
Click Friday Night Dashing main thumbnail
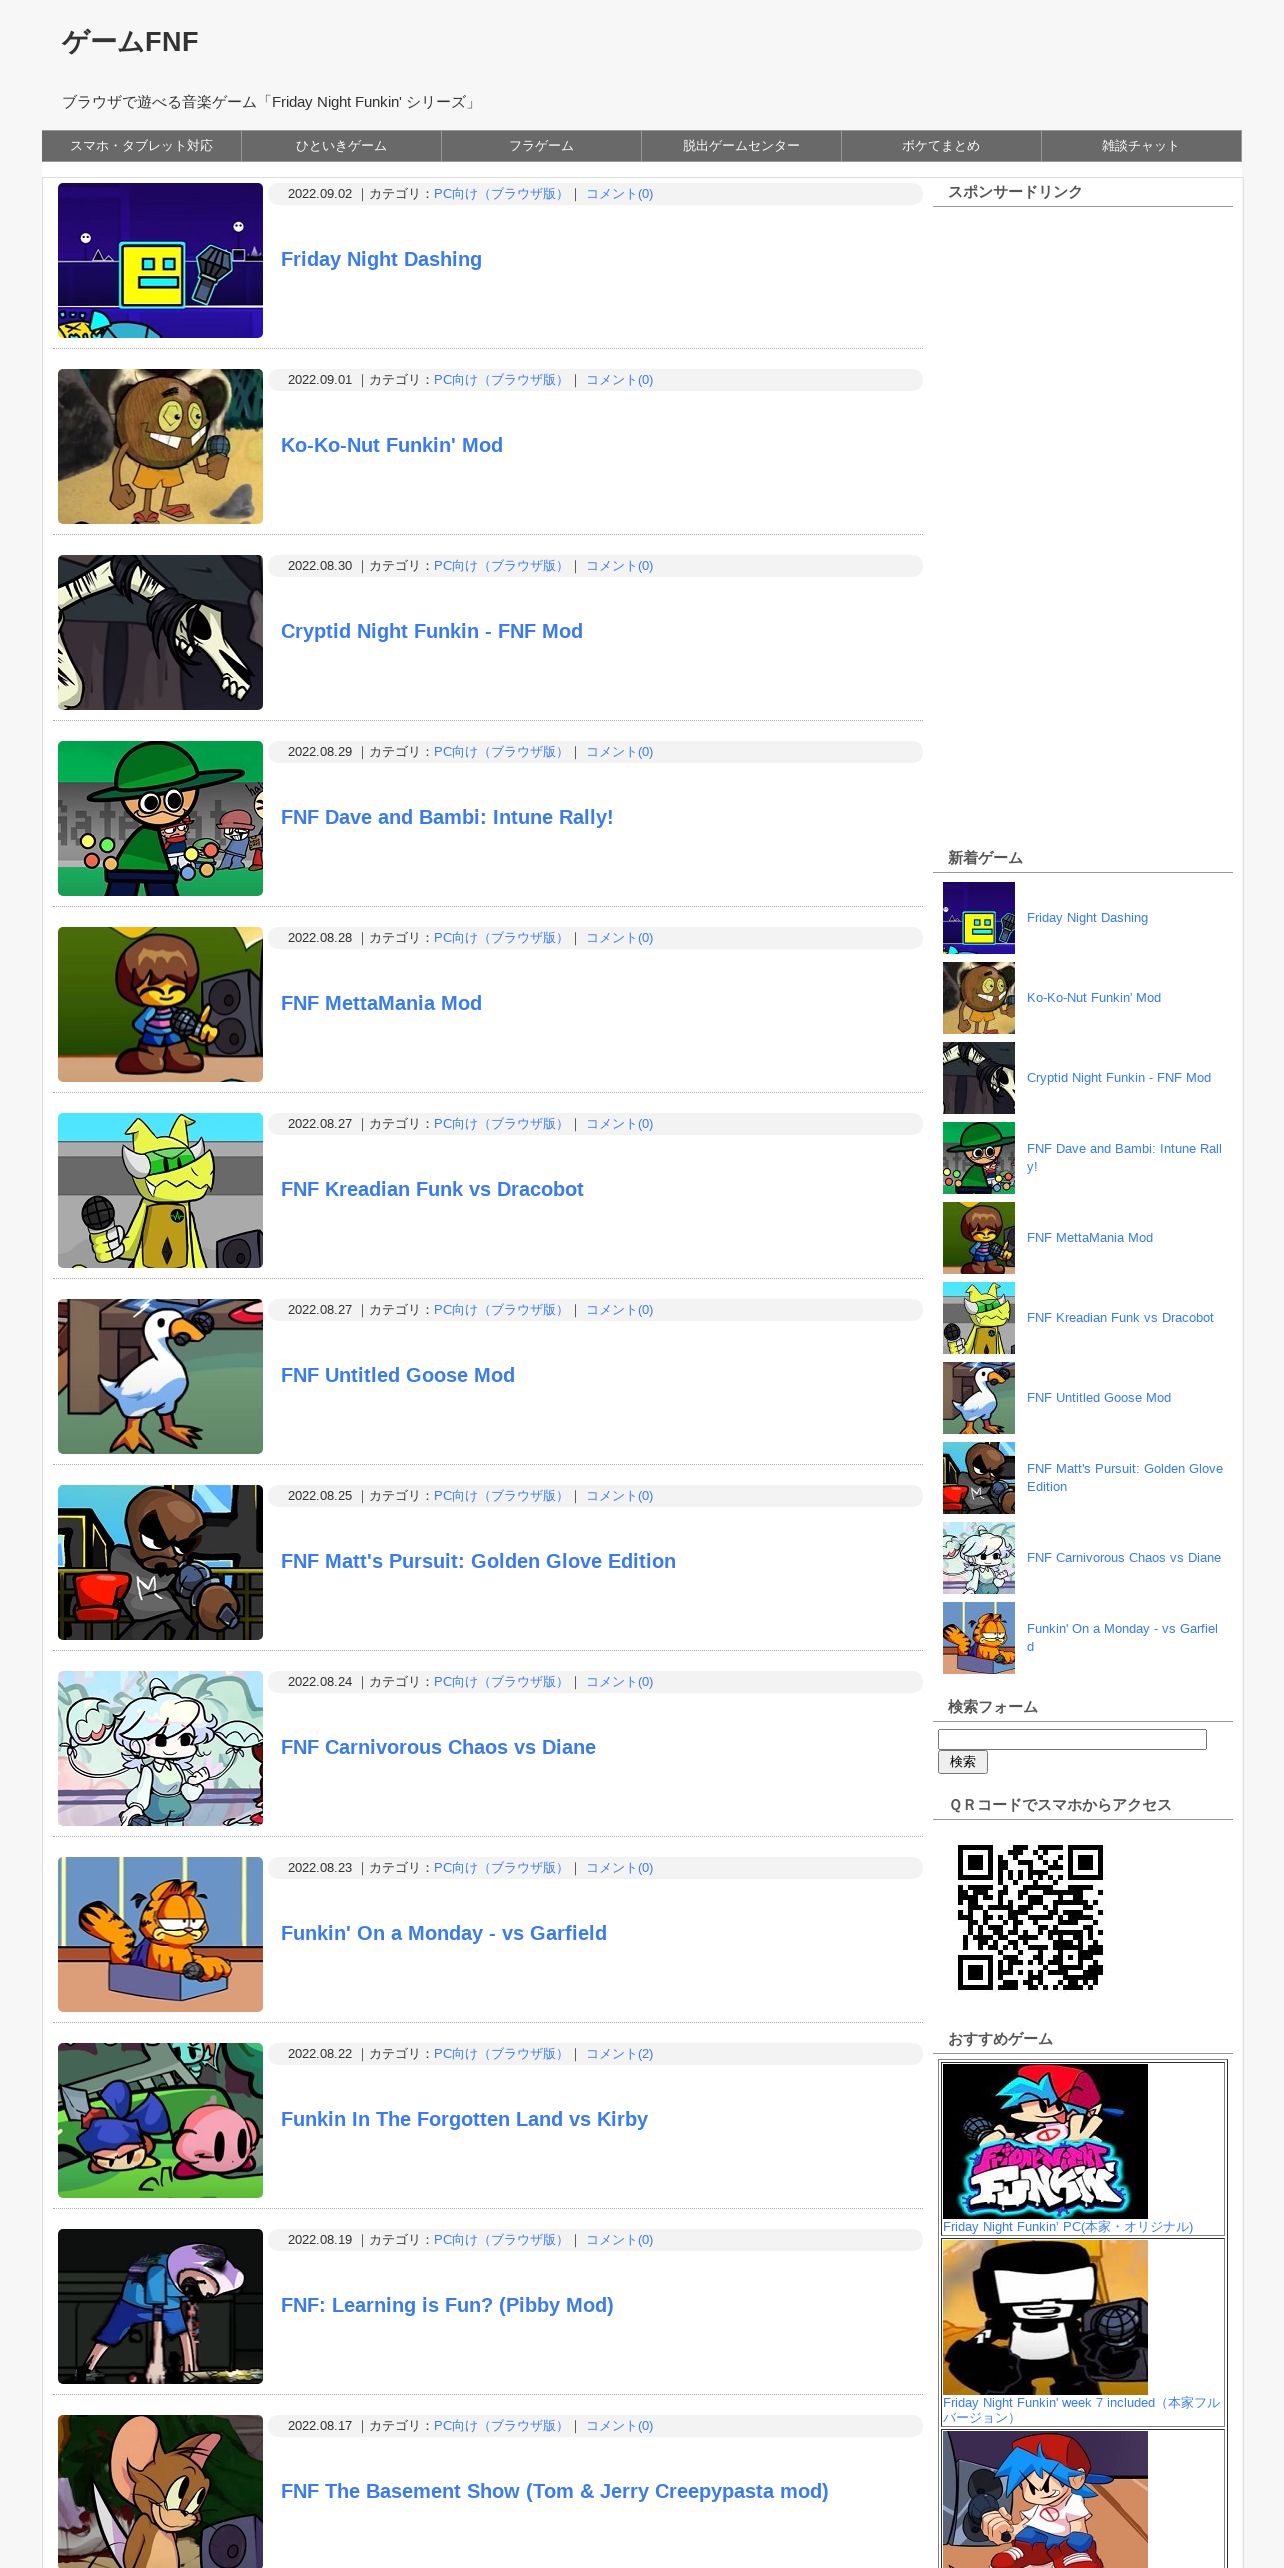tap(160, 260)
